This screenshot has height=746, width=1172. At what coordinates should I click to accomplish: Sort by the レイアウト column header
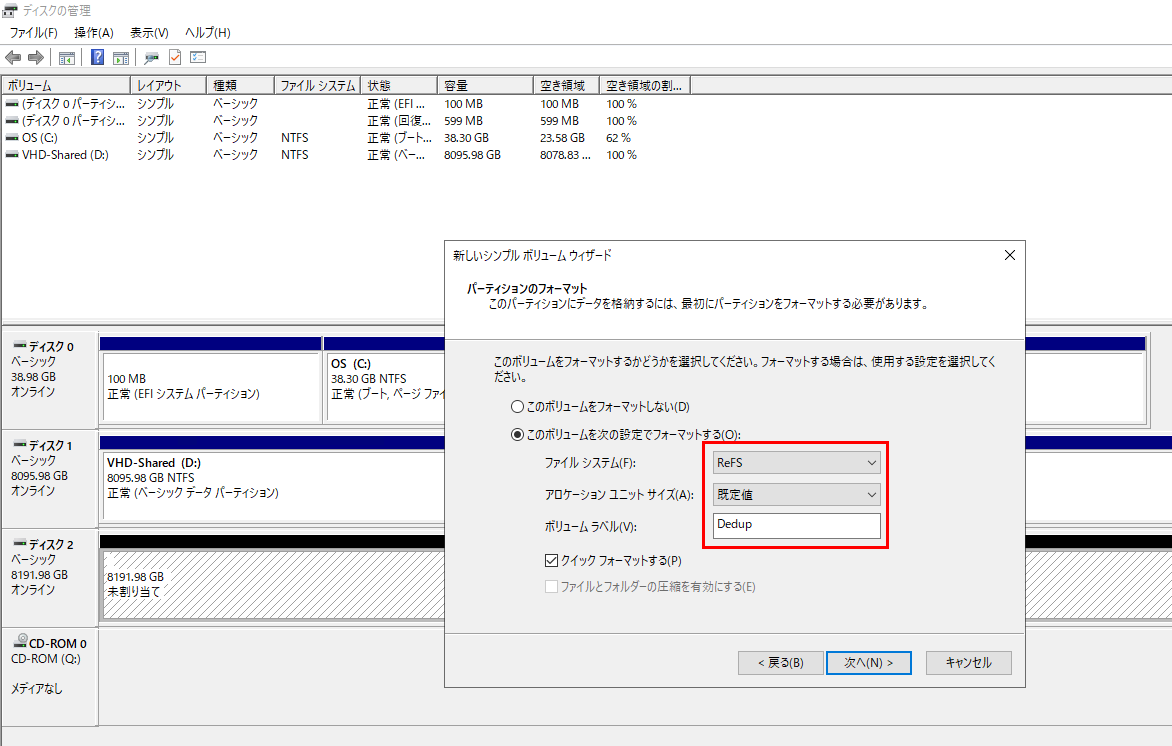point(168,85)
